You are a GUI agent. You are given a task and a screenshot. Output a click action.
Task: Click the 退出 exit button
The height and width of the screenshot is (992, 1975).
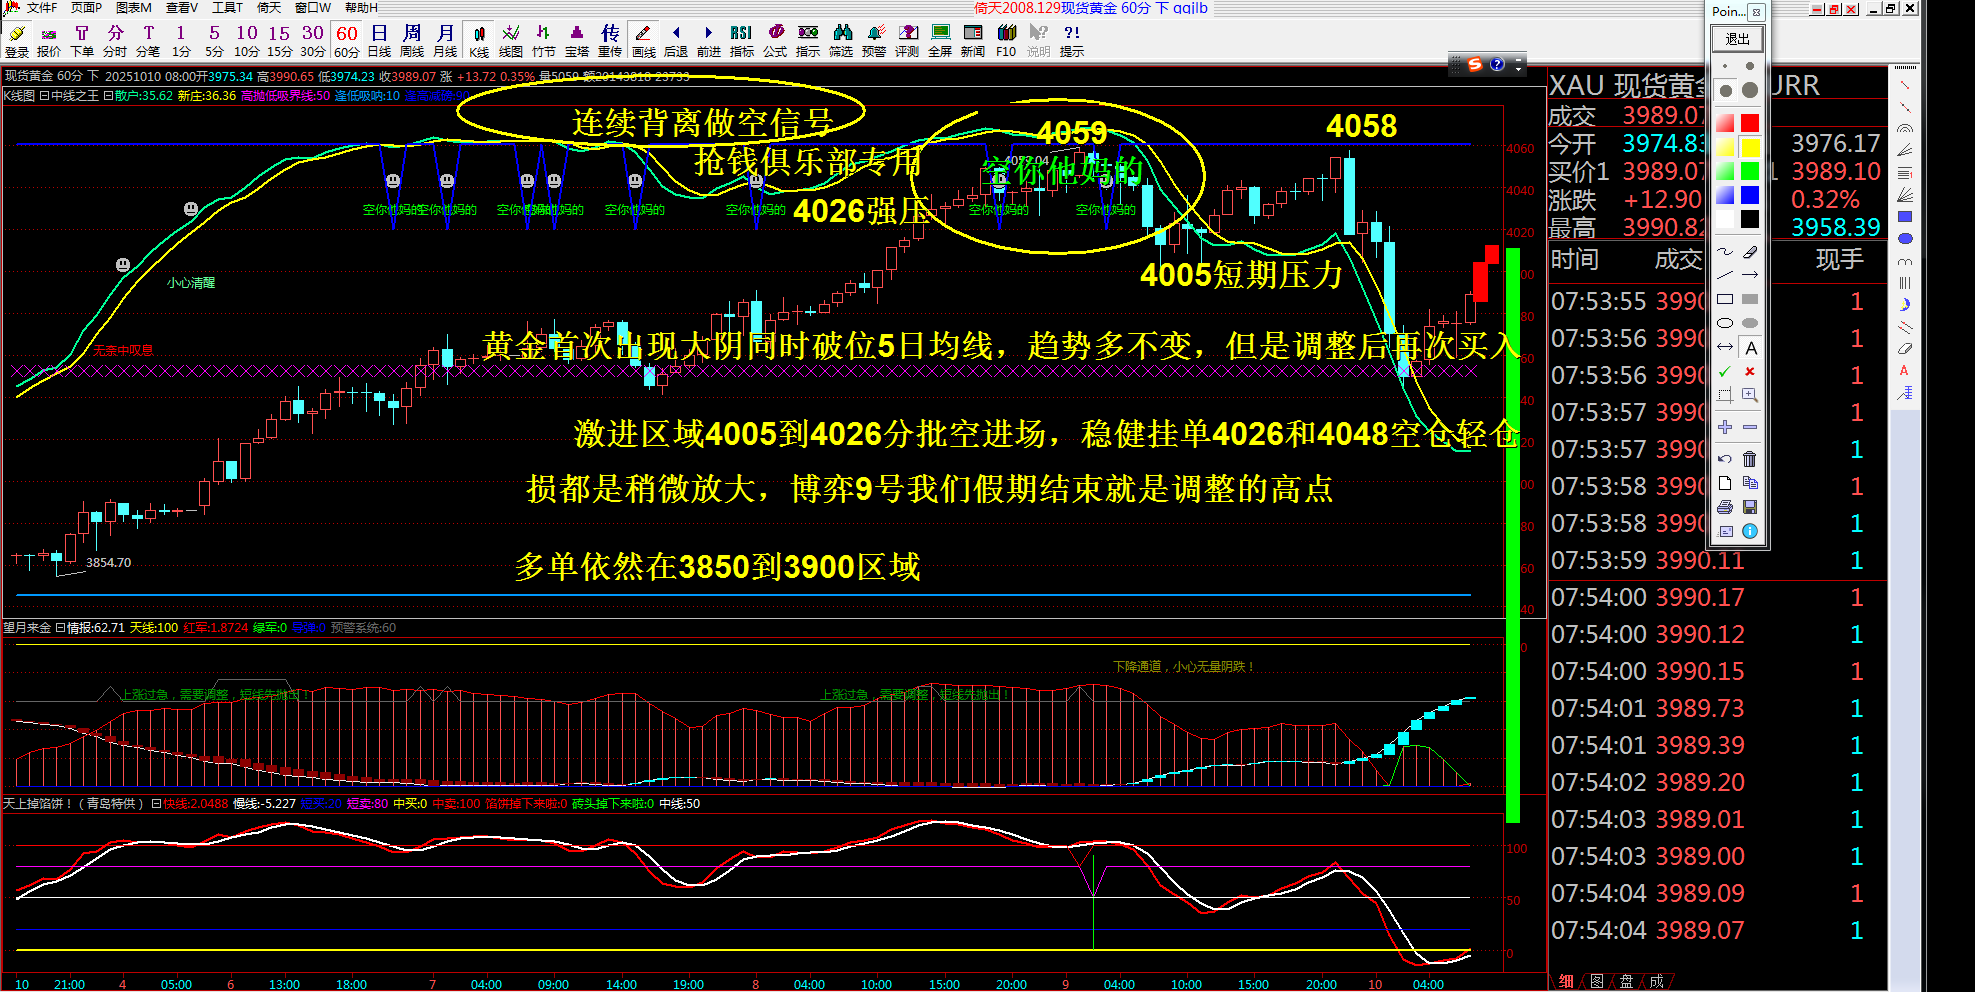click(x=1737, y=39)
